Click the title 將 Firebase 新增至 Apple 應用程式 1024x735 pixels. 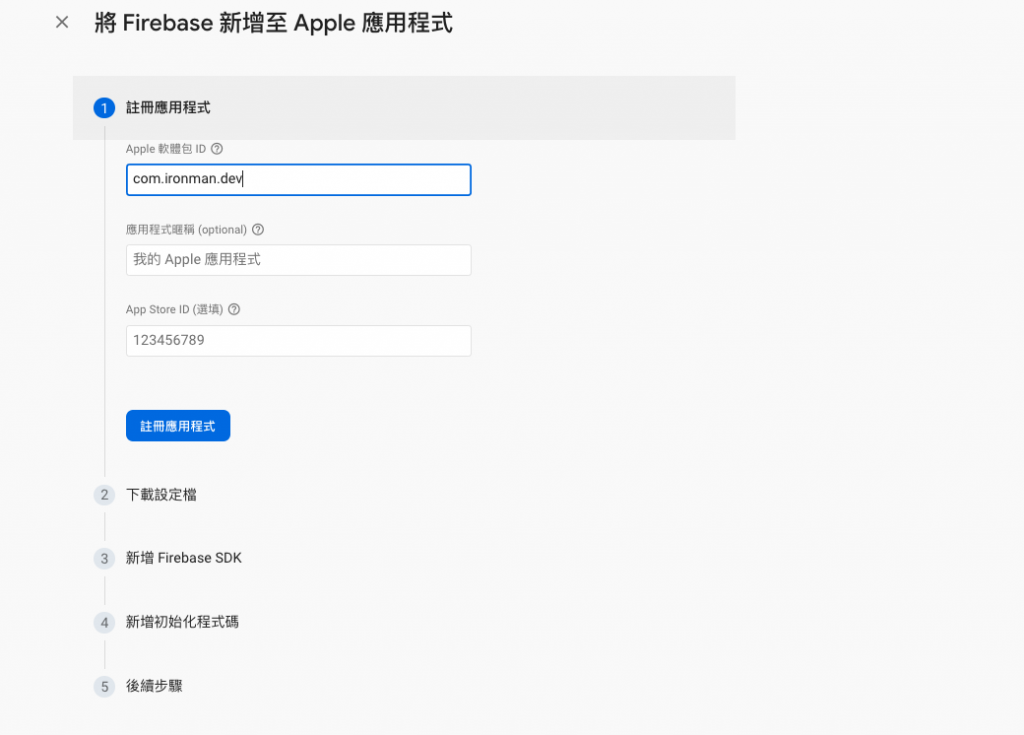273,23
